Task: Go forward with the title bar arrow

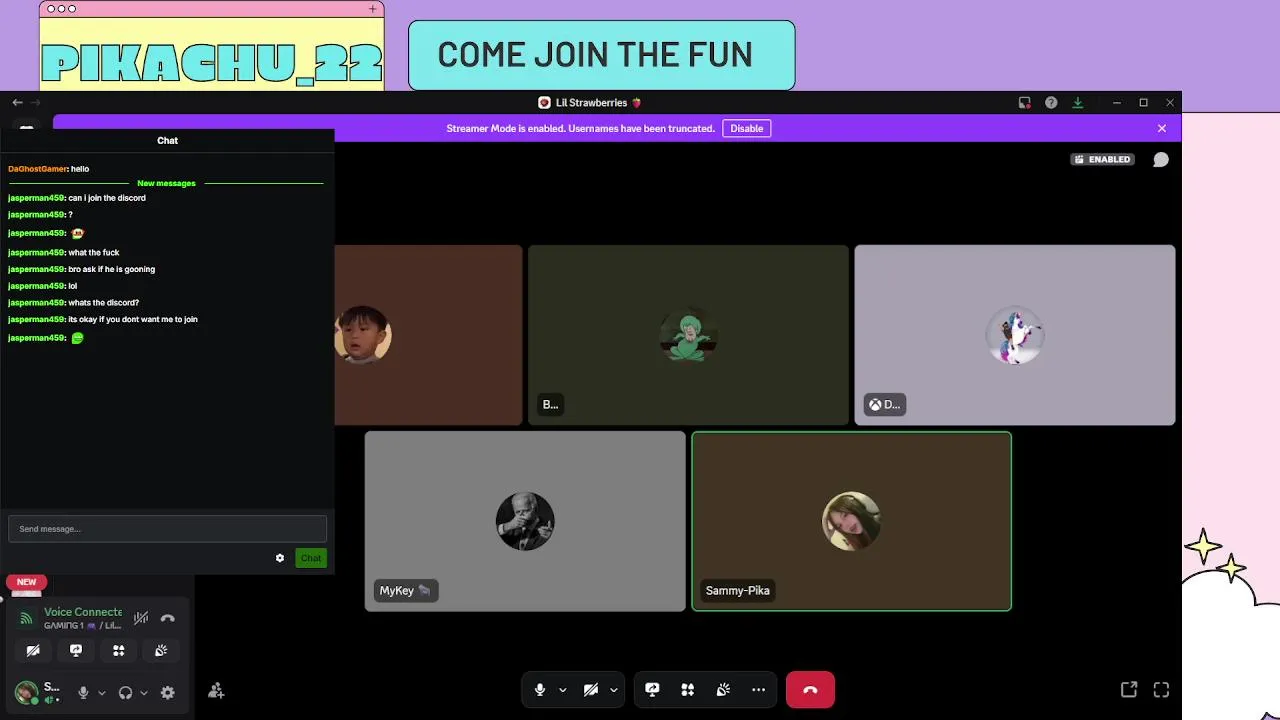Action: 35,102
